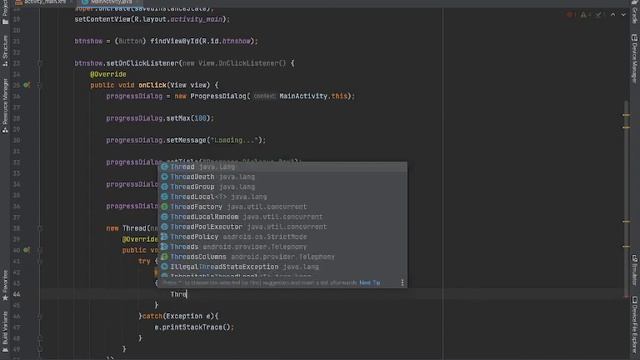Select ThreadPoolExecutor completion suggestion
Image resolution: width=640 pixels, height=360 pixels.
(x=282, y=227)
